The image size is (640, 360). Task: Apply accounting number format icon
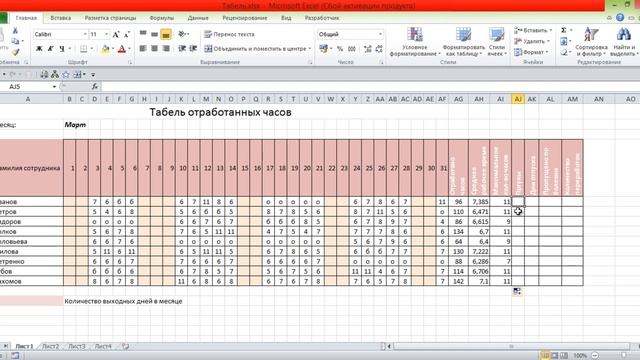pyautogui.click(x=324, y=49)
